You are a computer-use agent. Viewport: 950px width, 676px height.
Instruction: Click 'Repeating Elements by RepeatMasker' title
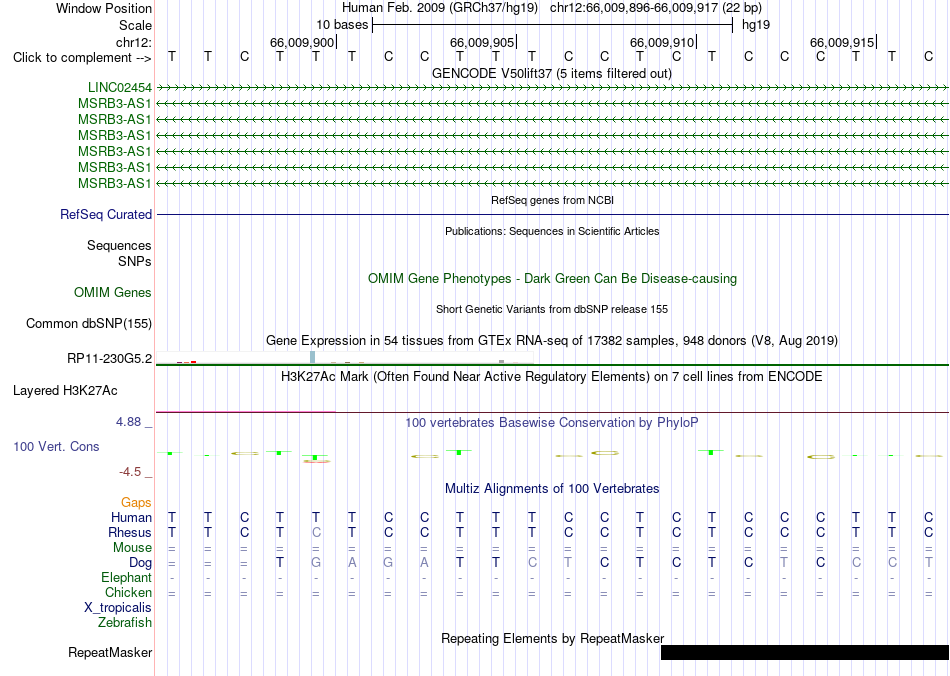tap(553, 638)
